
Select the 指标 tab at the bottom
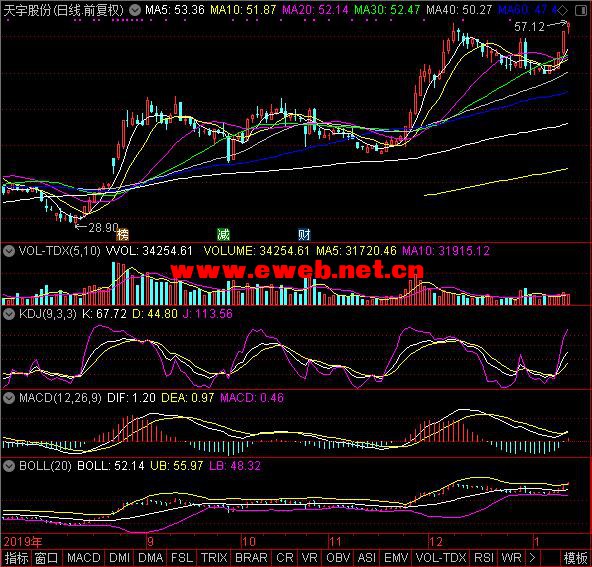pyautogui.click(x=16, y=558)
